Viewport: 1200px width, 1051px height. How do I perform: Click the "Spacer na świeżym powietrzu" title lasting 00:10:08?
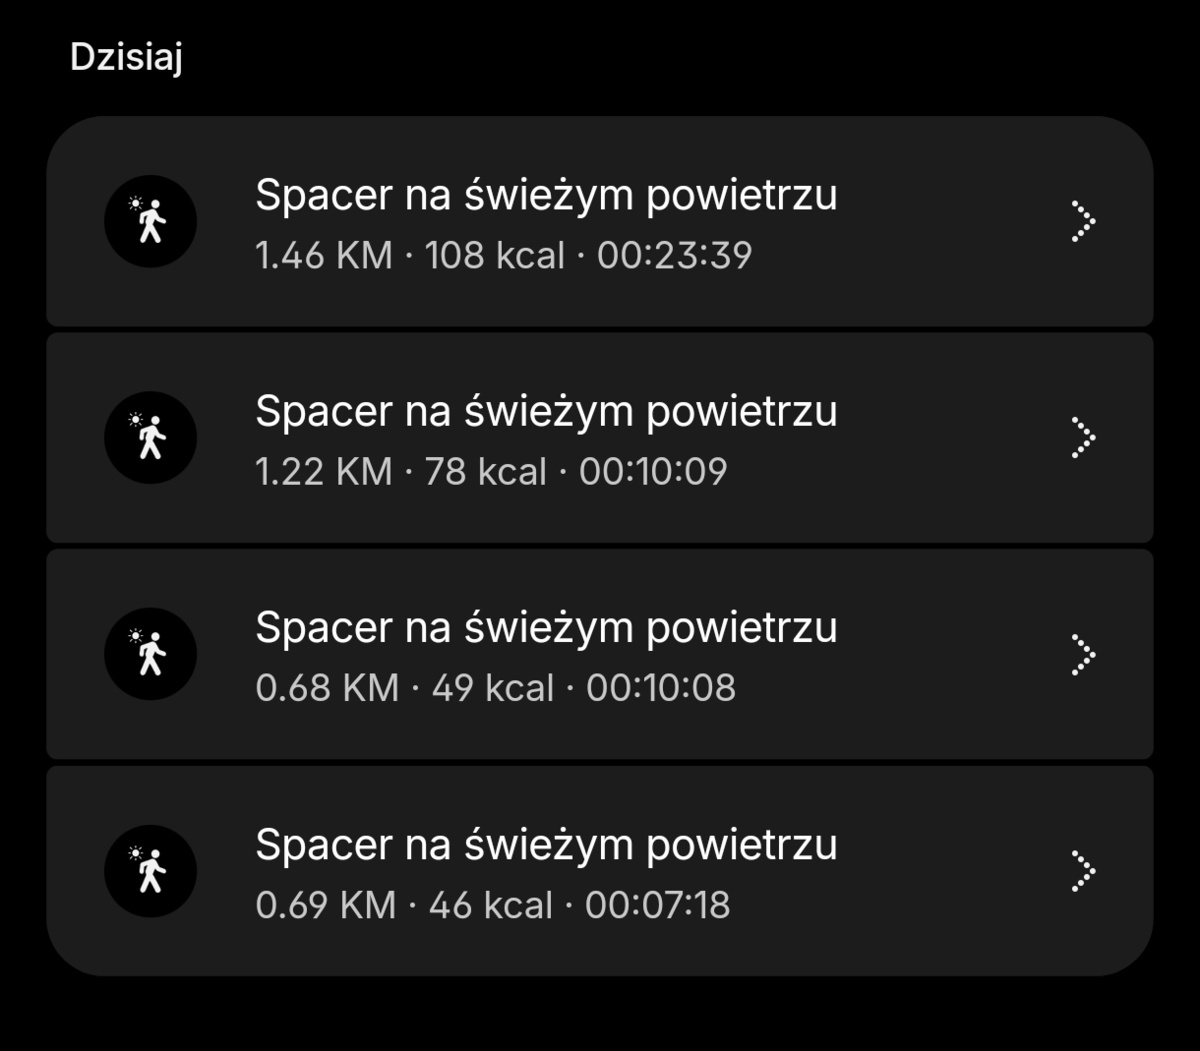click(546, 628)
